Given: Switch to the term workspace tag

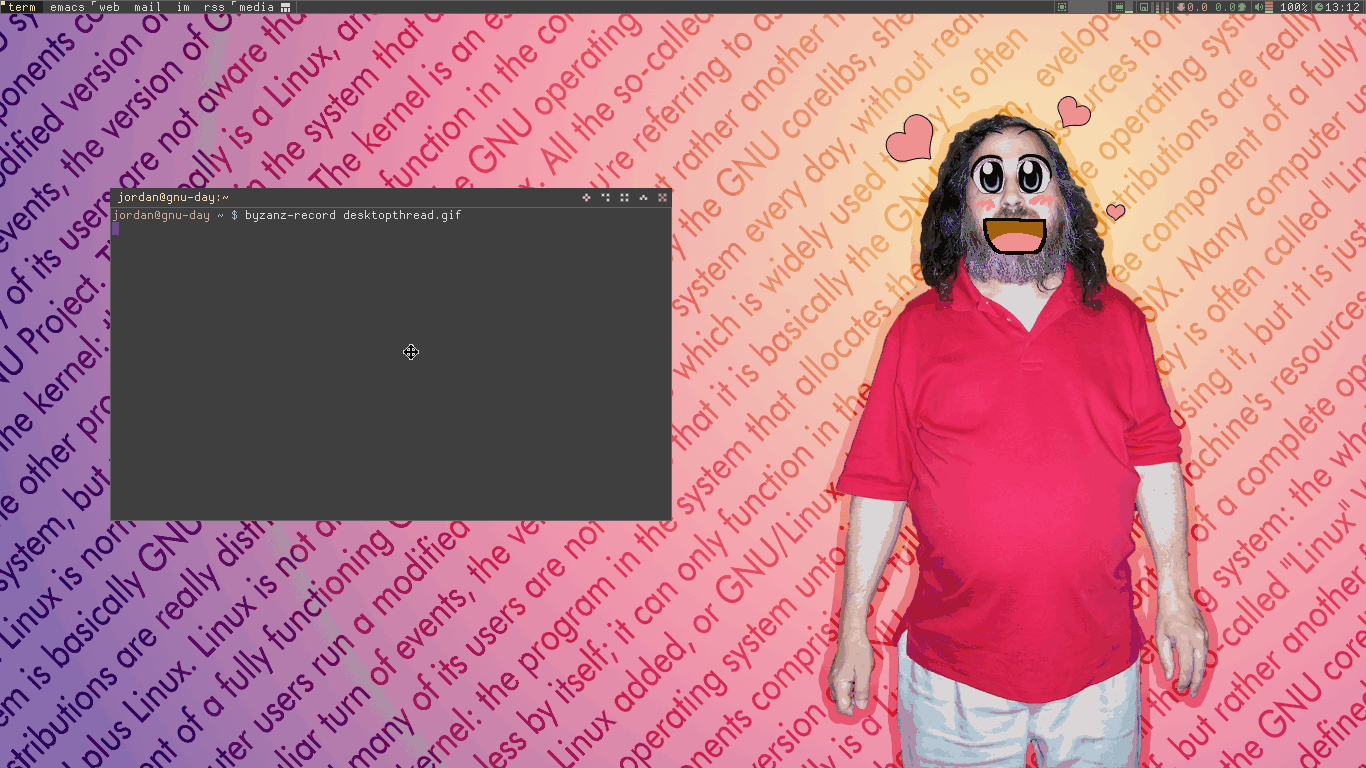Looking at the screenshot, I should 21,7.
